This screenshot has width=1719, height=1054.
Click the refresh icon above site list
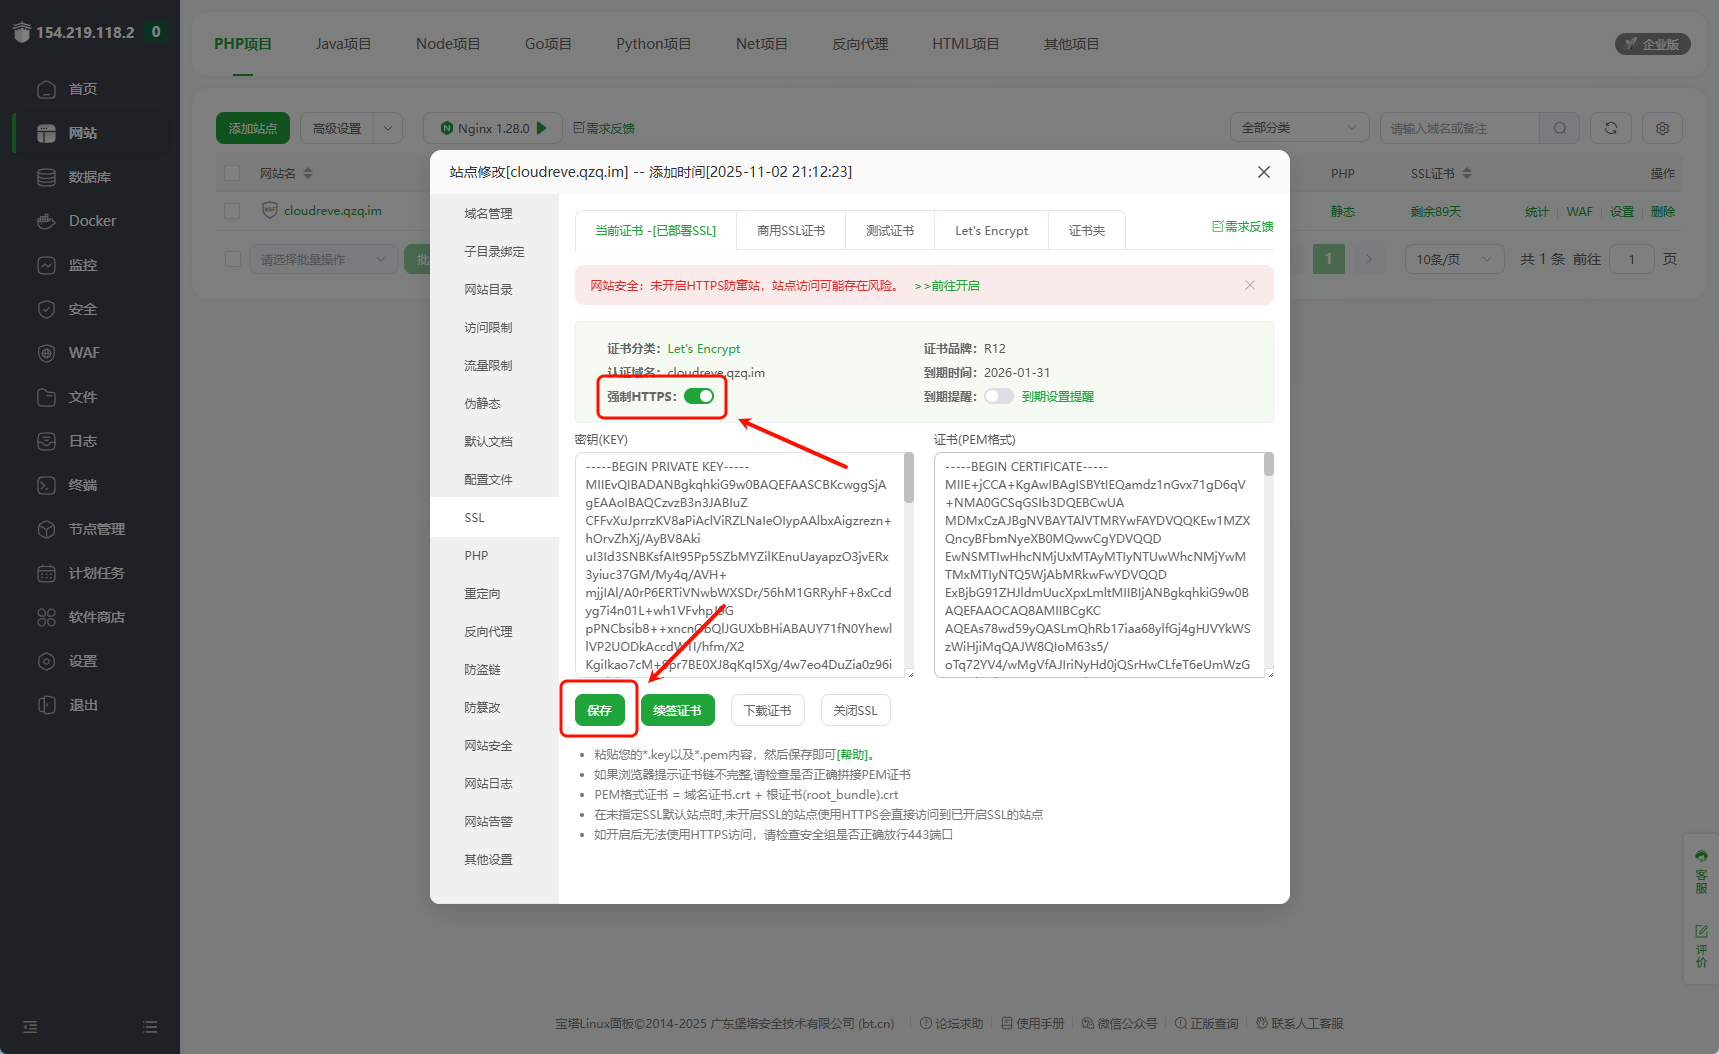[x=1610, y=128]
